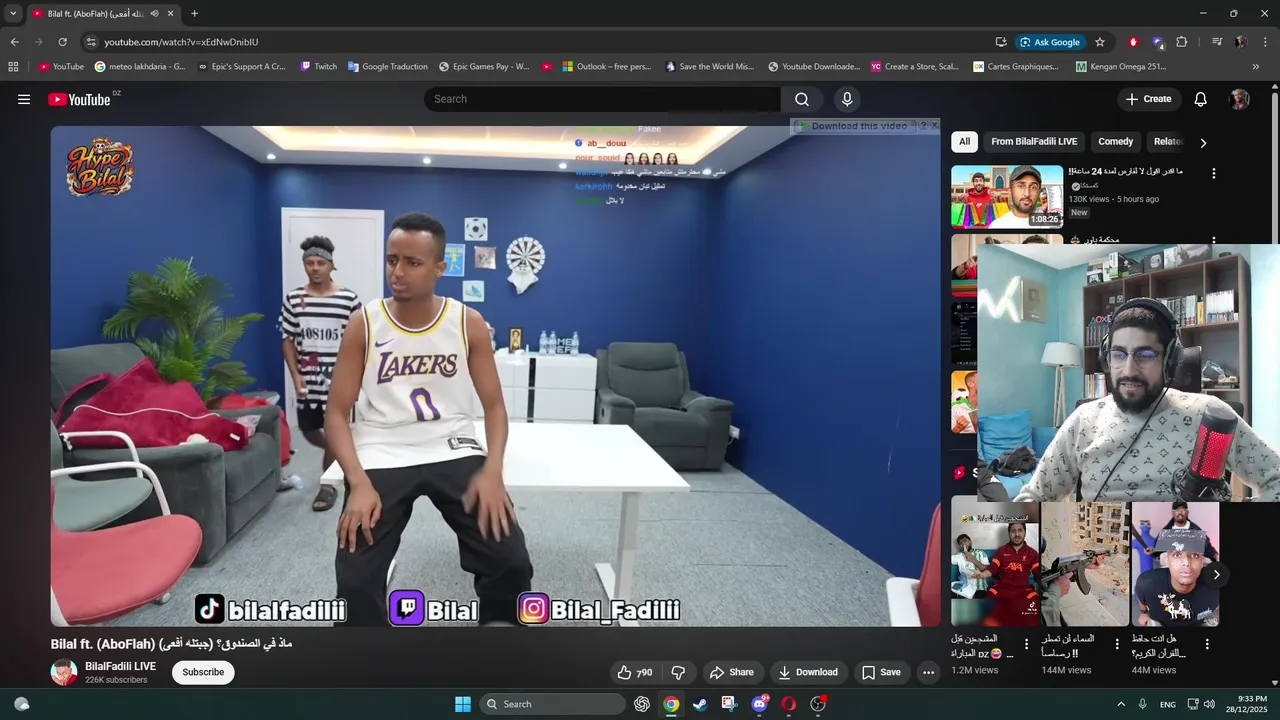This screenshot has height=720, width=1280.
Task: Go to the YouTube home logo
Action: click(x=79, y=99)
